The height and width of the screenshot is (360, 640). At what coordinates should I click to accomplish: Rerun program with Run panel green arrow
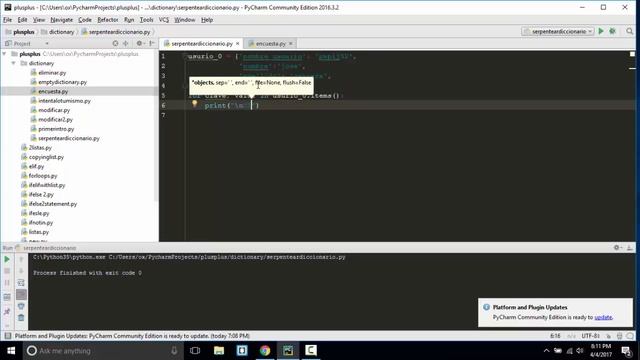7,259
